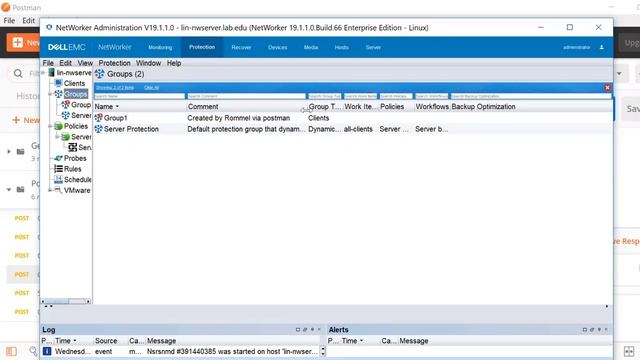Viewport: 640px width, 360px height.
Task: Click the Group1 child icon in tree
Action: [x=65, y=105]
